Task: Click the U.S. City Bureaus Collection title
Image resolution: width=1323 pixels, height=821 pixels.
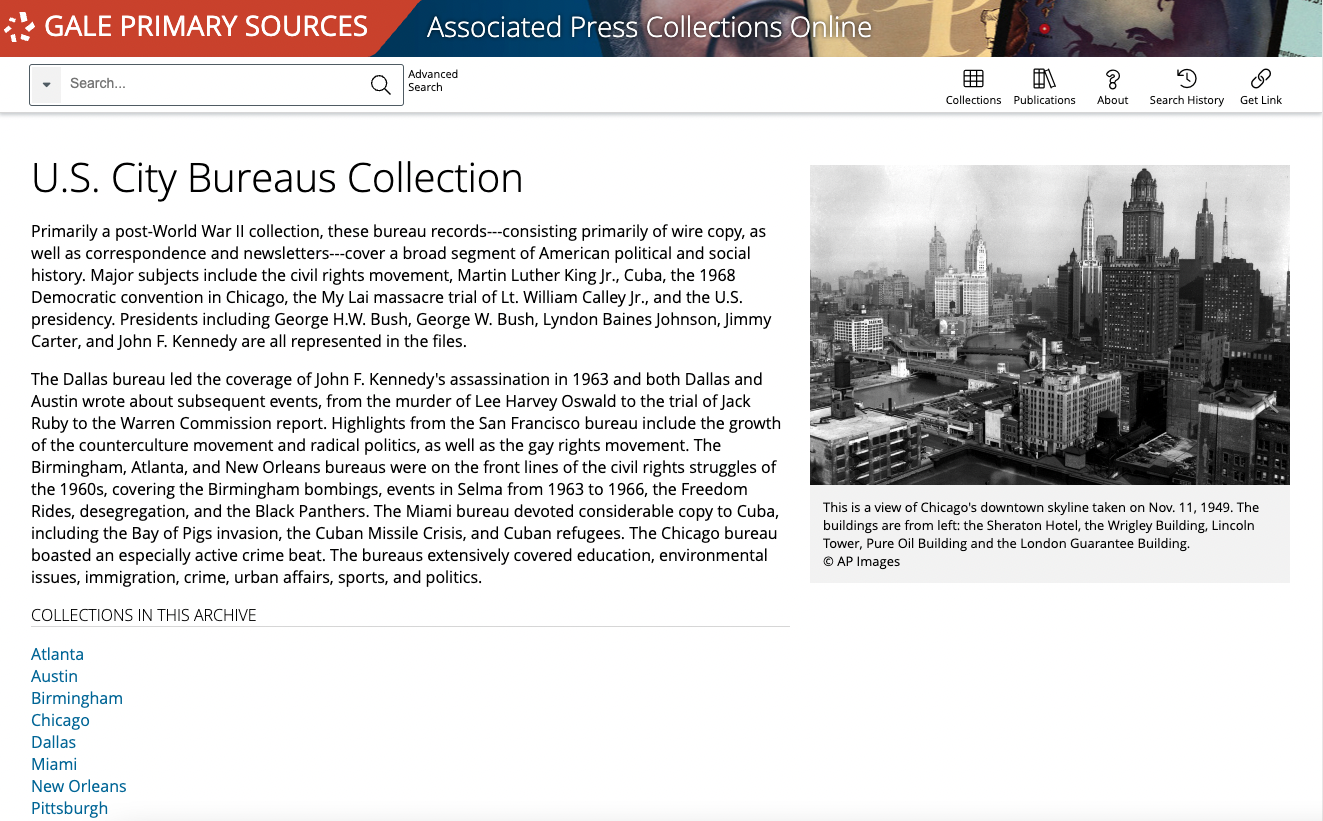Action: pos(277,178)
